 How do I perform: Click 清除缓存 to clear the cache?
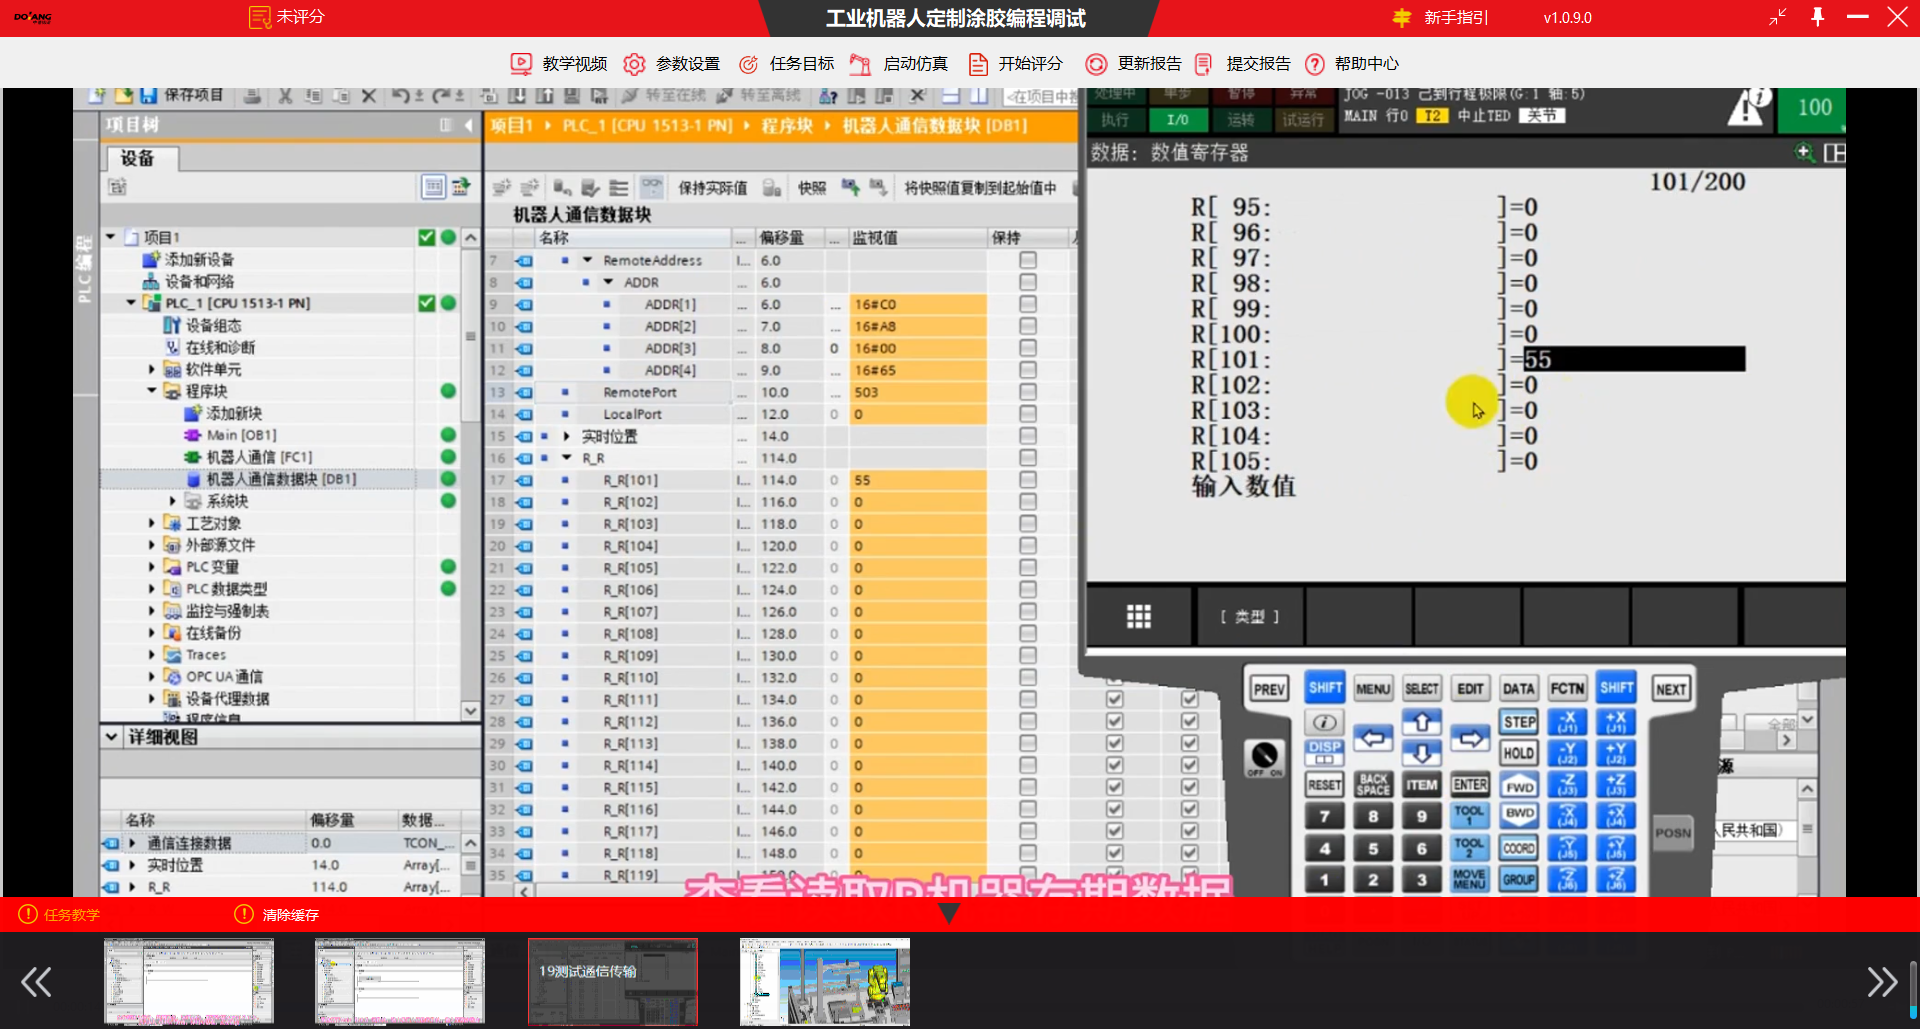tap(277, 915)
